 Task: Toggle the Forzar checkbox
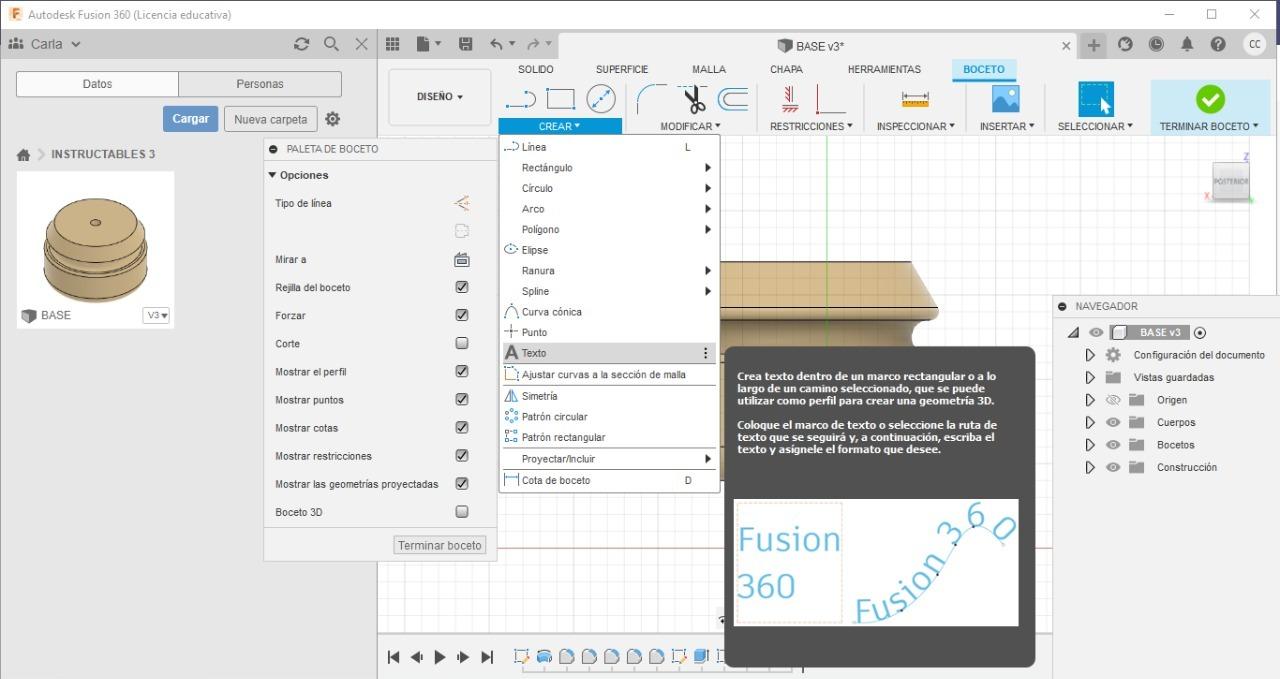(x=462, y=315)
